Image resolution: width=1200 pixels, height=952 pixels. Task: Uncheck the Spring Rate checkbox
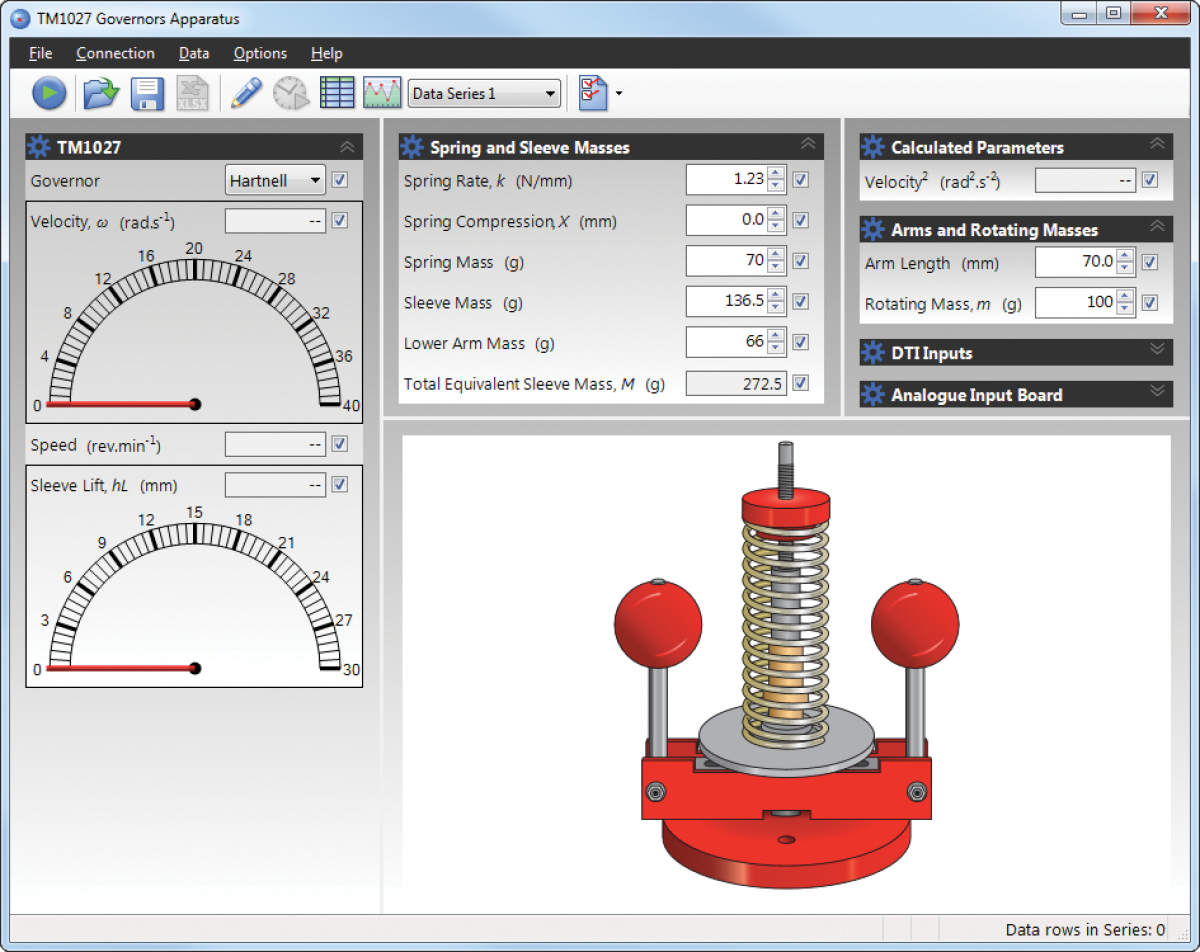pos(800,180)
